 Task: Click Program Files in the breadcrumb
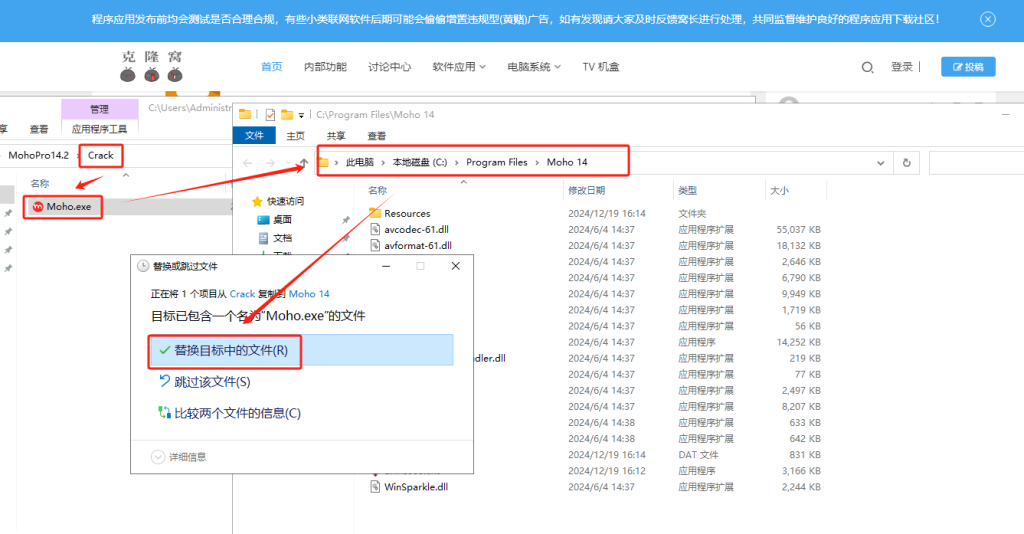[x=496, y=162]
